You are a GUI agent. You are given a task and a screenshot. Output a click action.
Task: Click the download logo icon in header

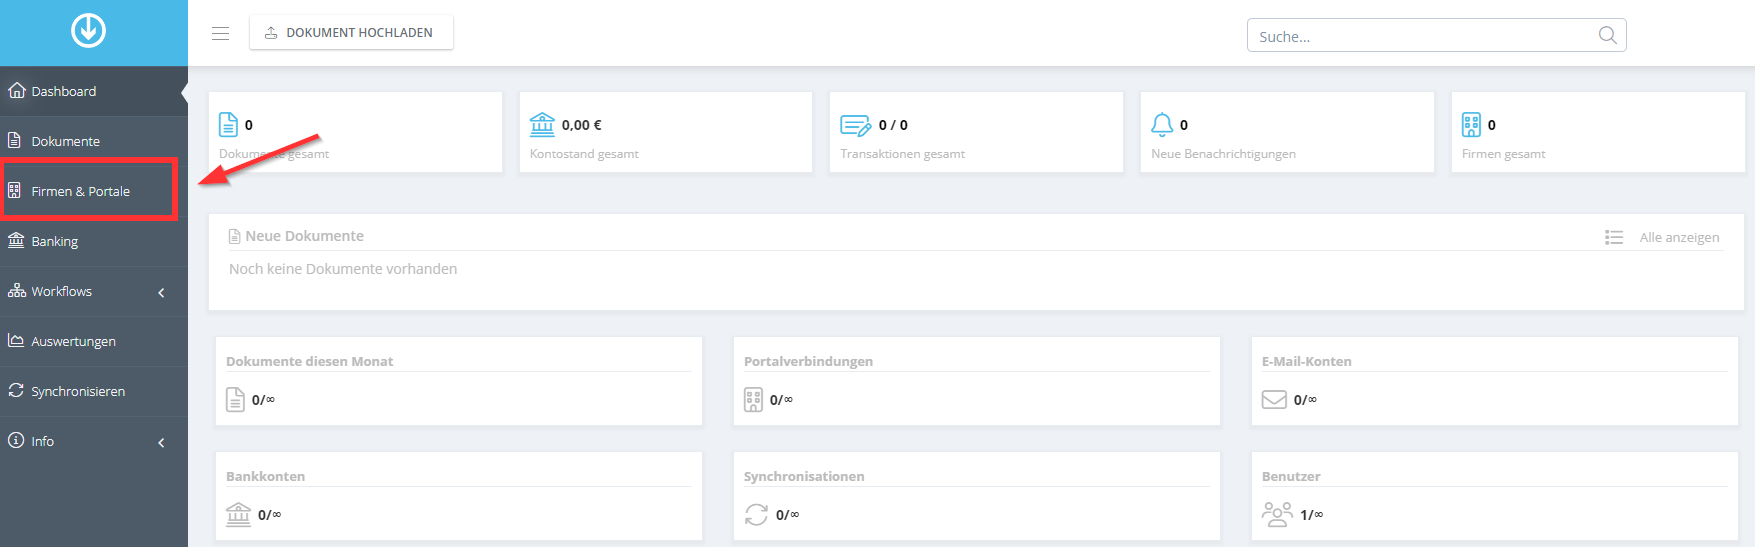tap(88, 31)
